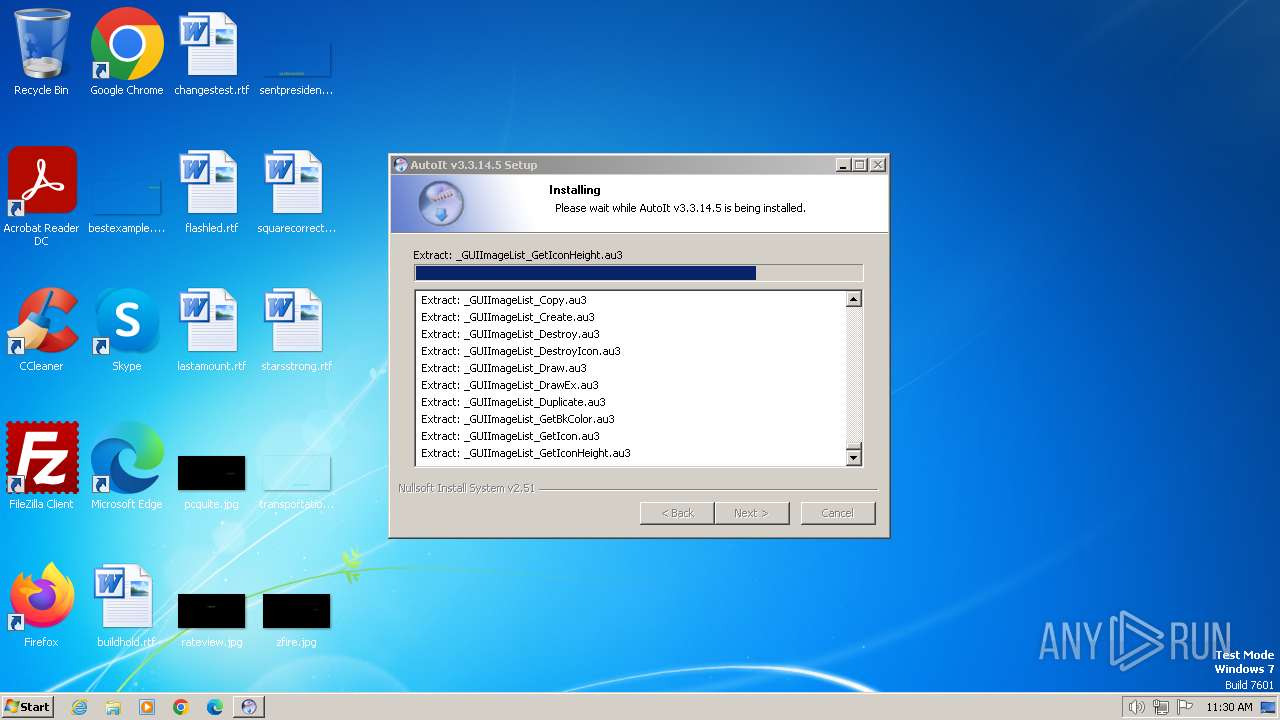The width and height of the screenshot is (1280, 720).
Task: Click the Extract status label above progress
Action: pyautogui.click(x=518, y=255)
